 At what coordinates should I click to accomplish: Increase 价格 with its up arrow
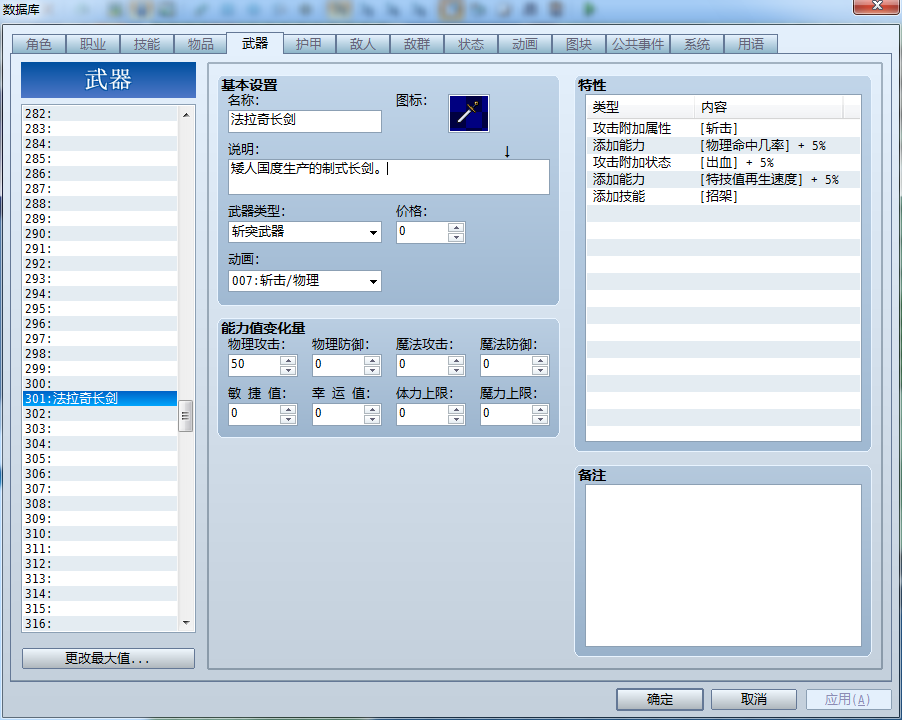456,228
